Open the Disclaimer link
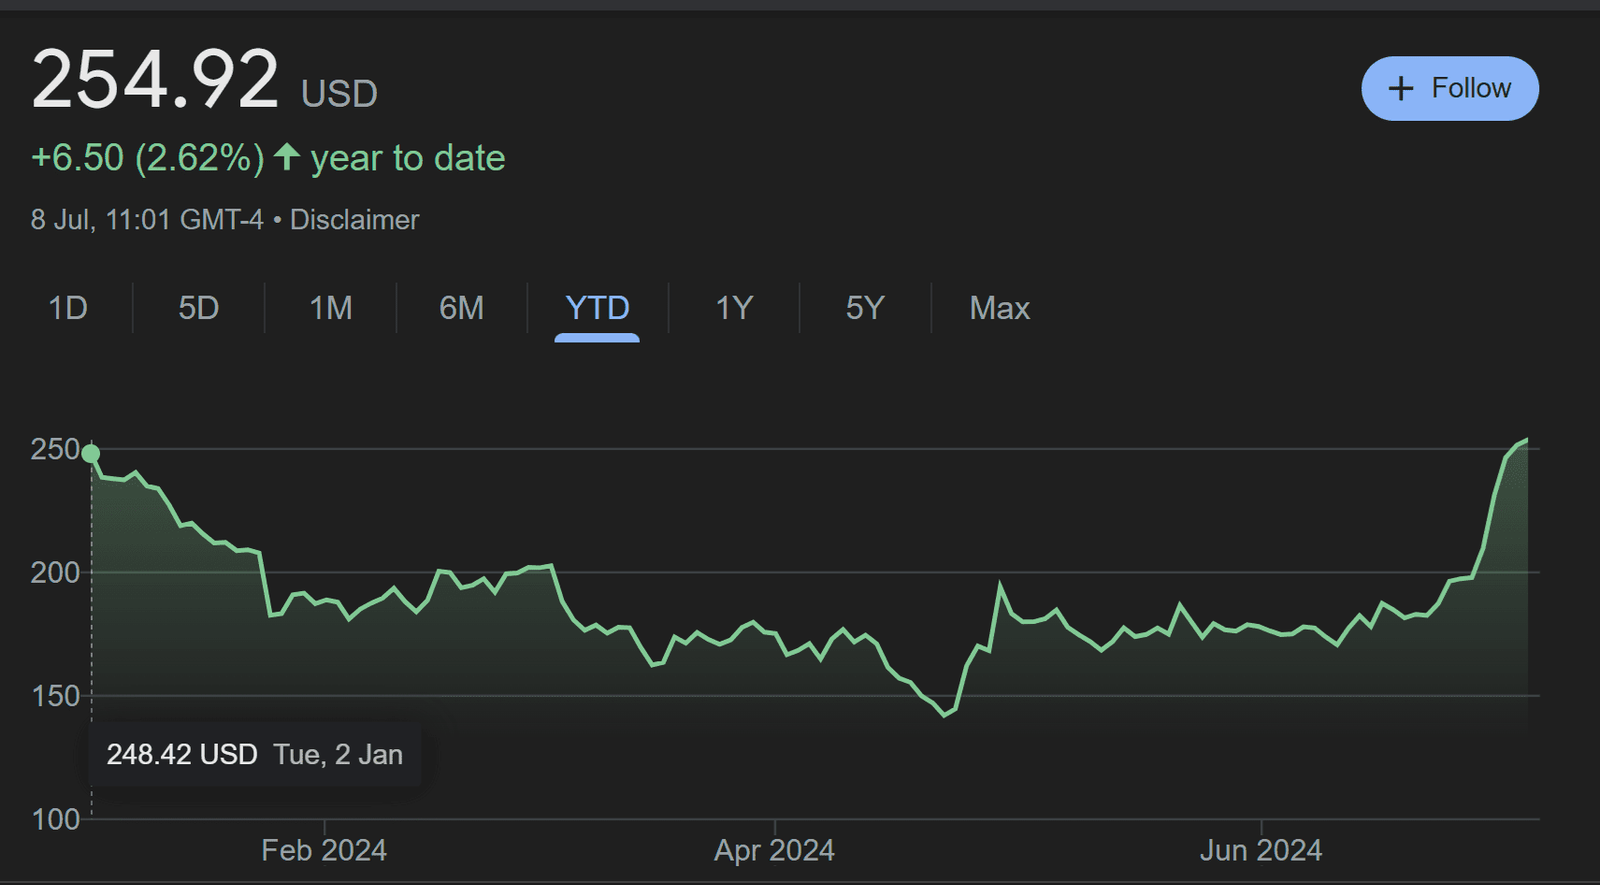 tap(354, 220)
